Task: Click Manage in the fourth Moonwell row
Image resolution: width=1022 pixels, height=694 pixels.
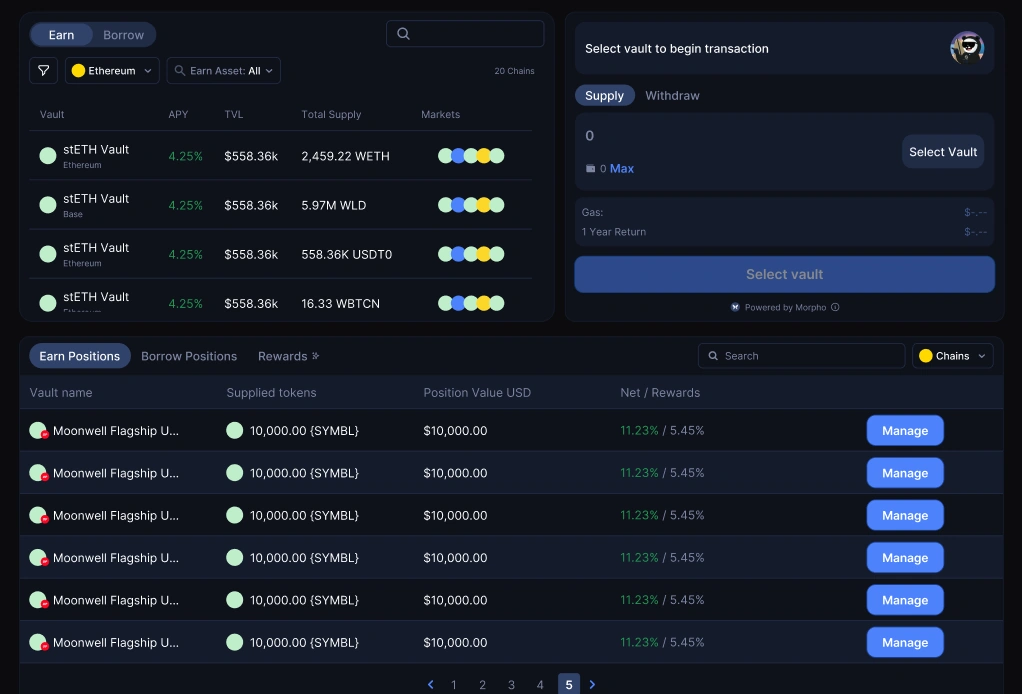Action: [x=905, y=557]
